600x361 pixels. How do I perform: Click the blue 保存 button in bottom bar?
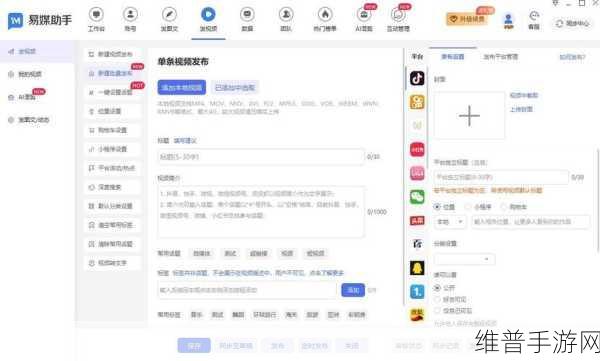tap(194, 346)
